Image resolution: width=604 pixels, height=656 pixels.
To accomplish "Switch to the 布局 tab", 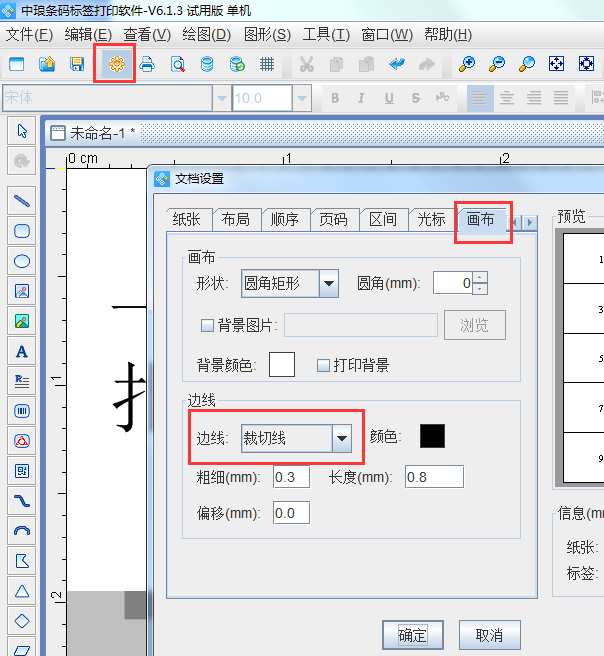I will (236, 219).
